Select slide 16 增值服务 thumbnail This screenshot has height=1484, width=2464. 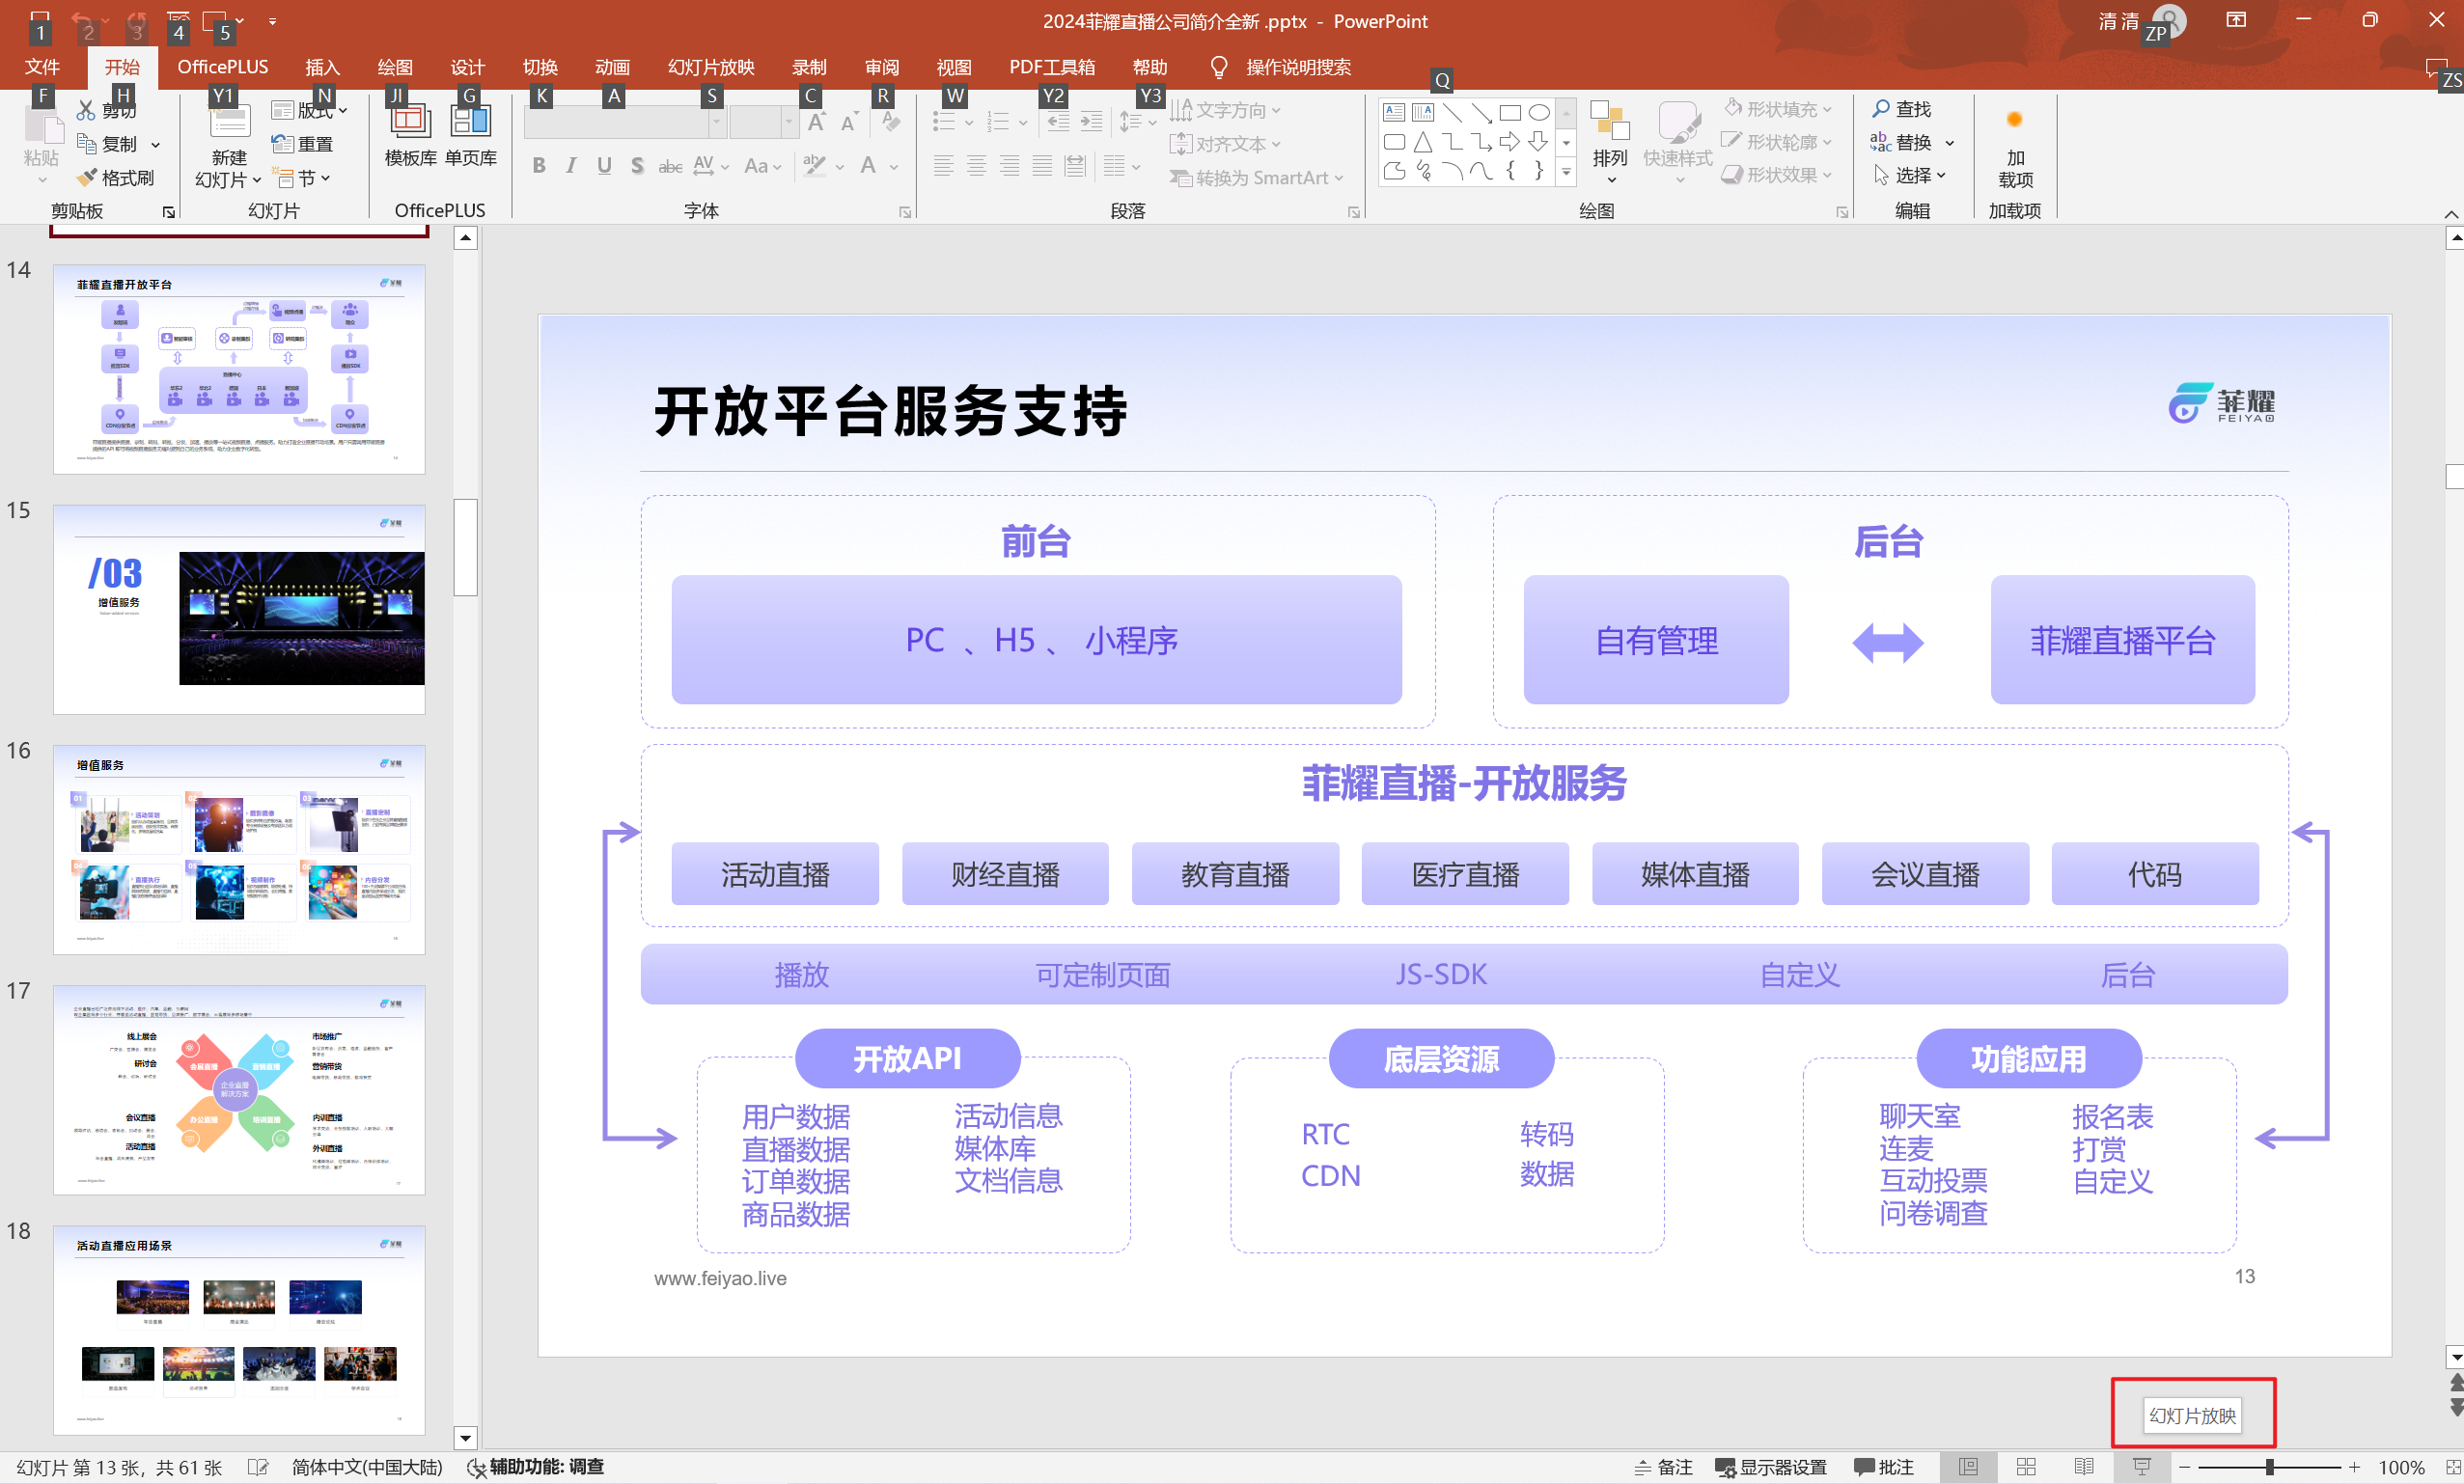click(x=239, y=849)
